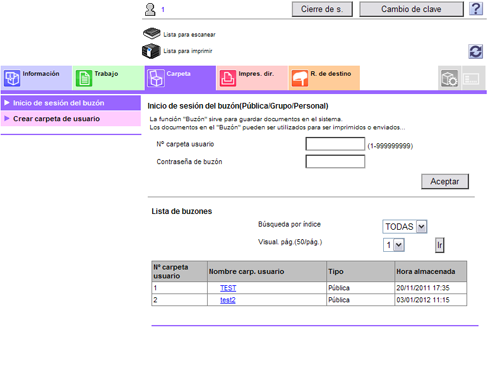
Task: Click folder number 1 cell in table
Action: pyautogui.click(x=179, y=288)
